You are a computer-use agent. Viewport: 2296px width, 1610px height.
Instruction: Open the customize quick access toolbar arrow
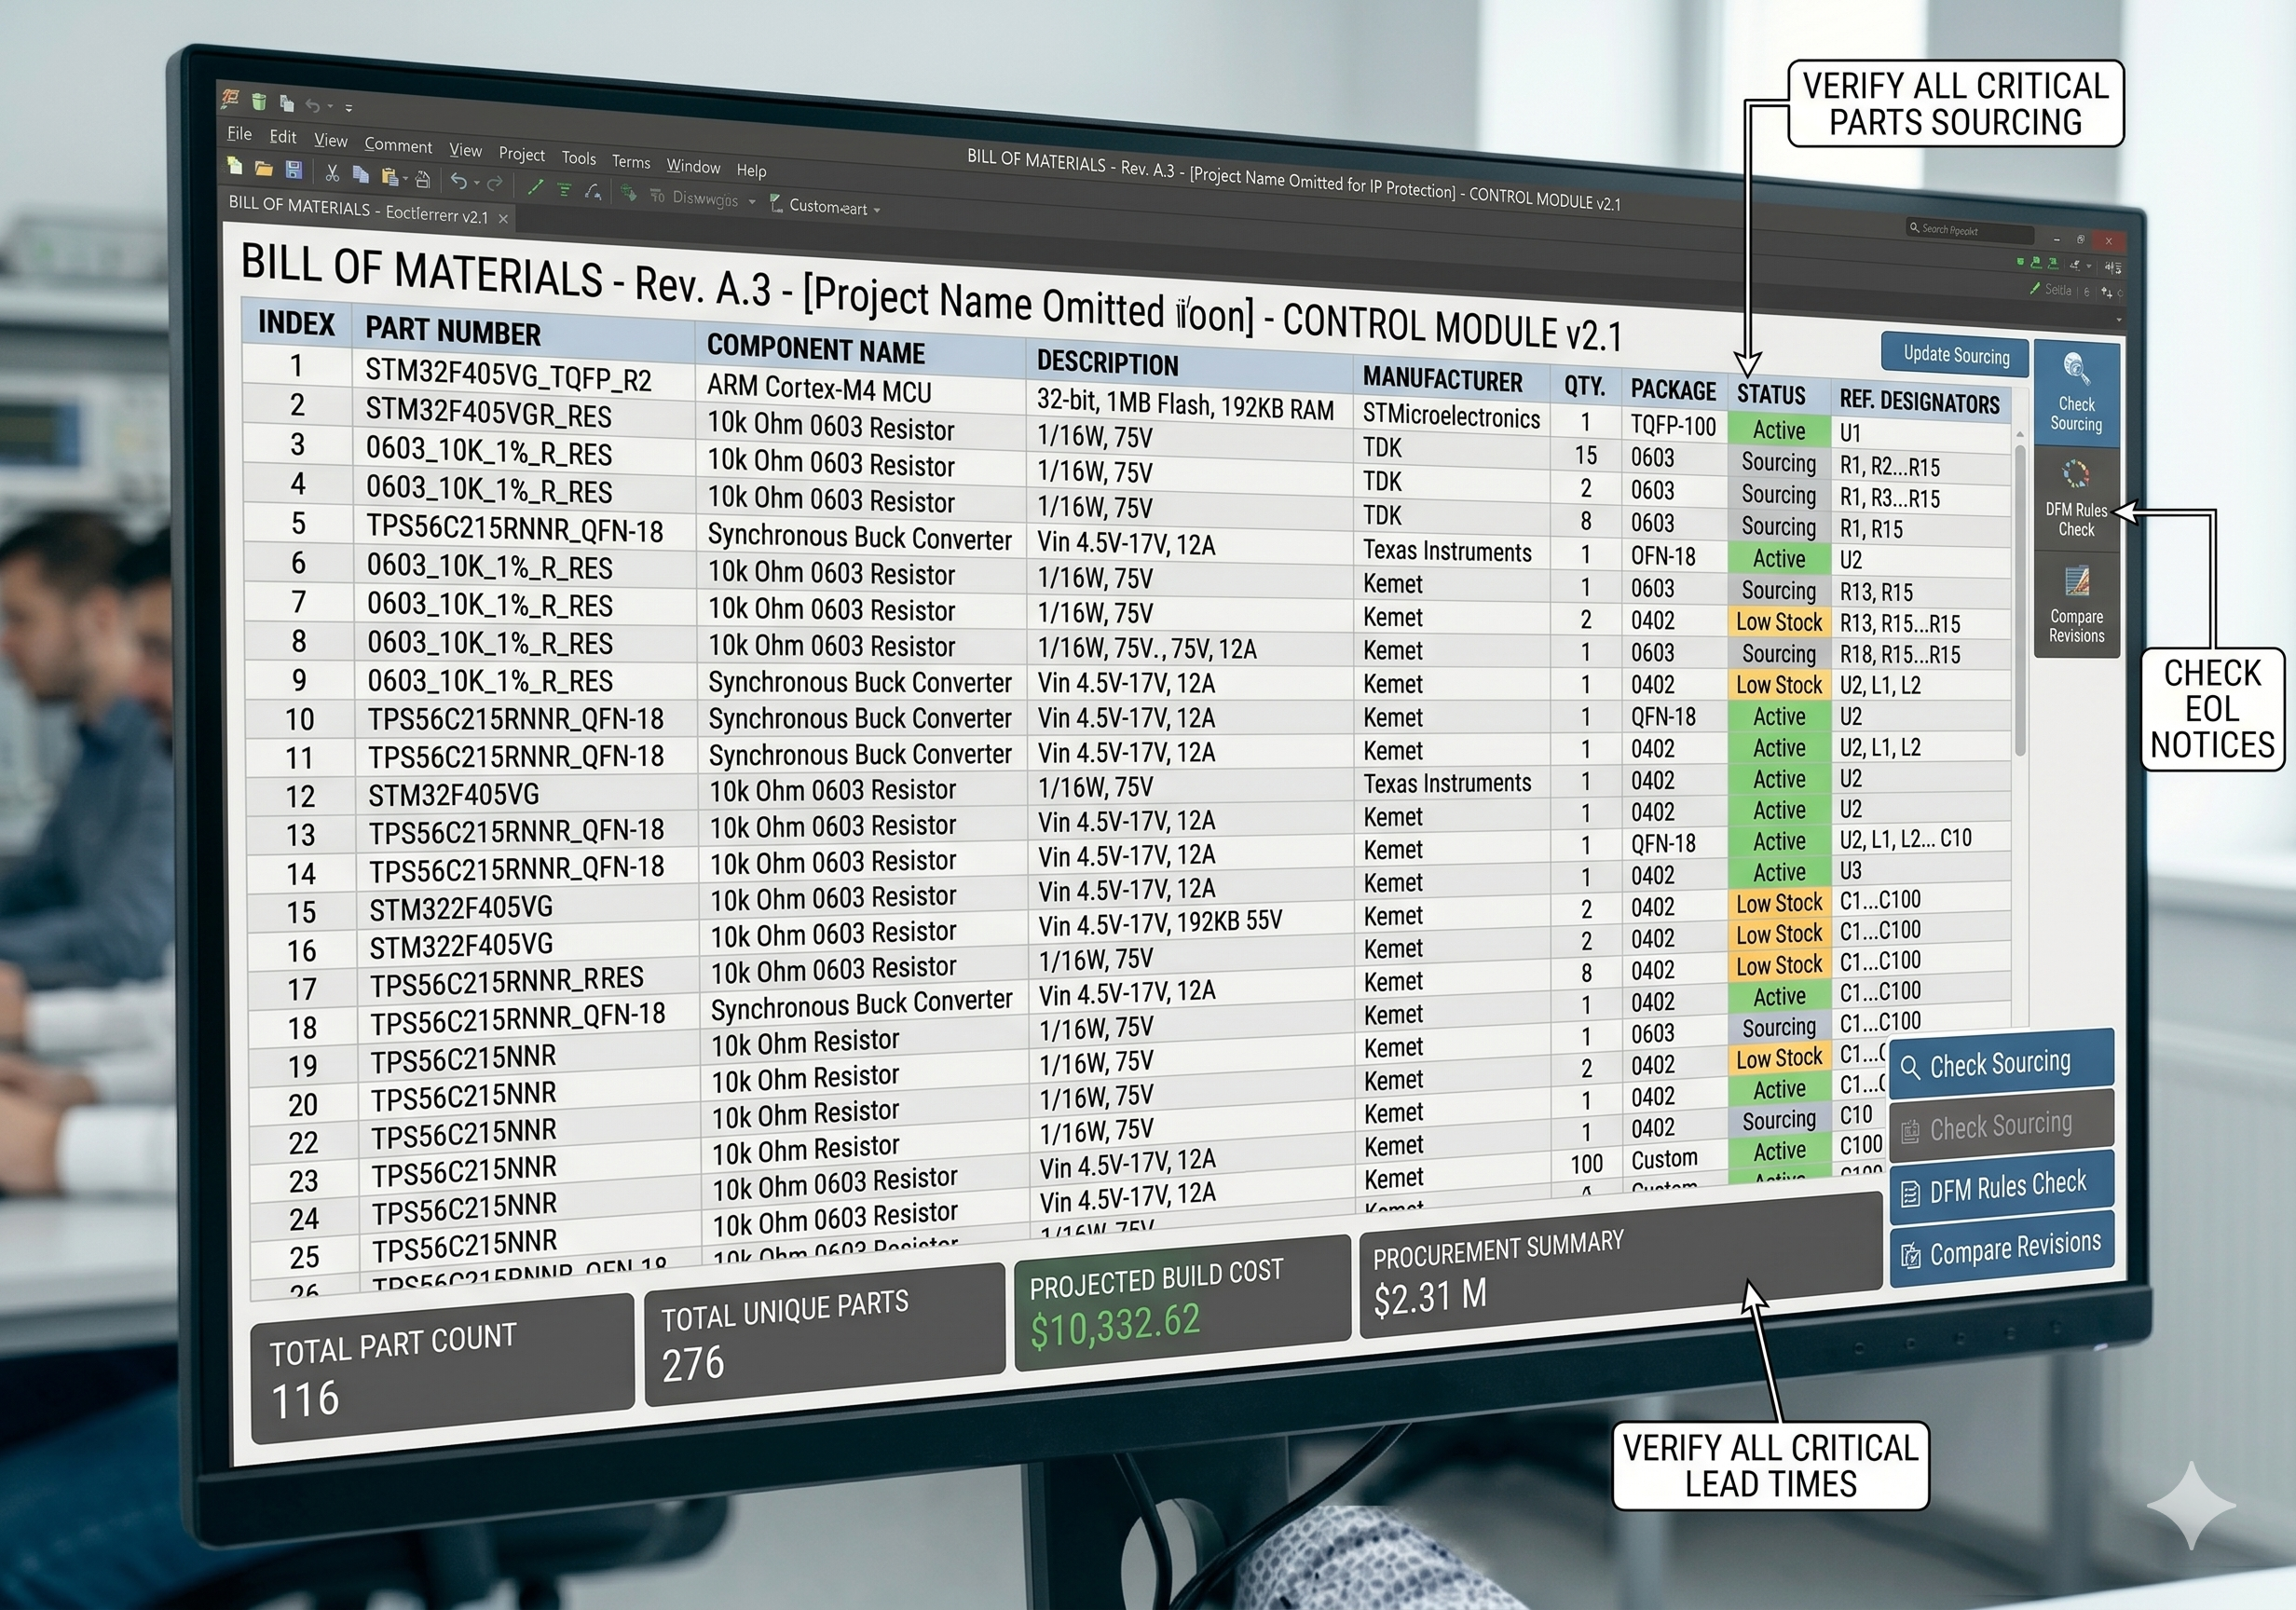point(349,107)
